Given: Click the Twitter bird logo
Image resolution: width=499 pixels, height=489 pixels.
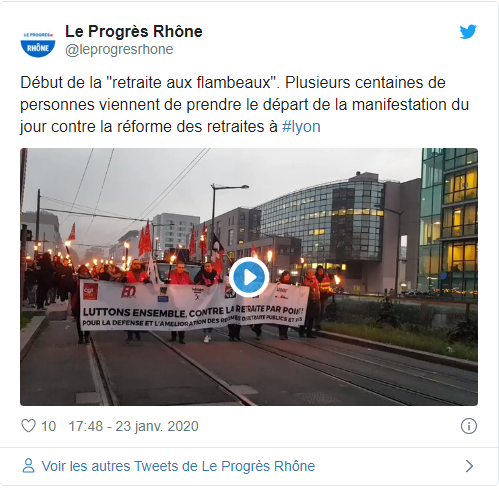Looking at the screenshot, I should (x=468, y=32).
